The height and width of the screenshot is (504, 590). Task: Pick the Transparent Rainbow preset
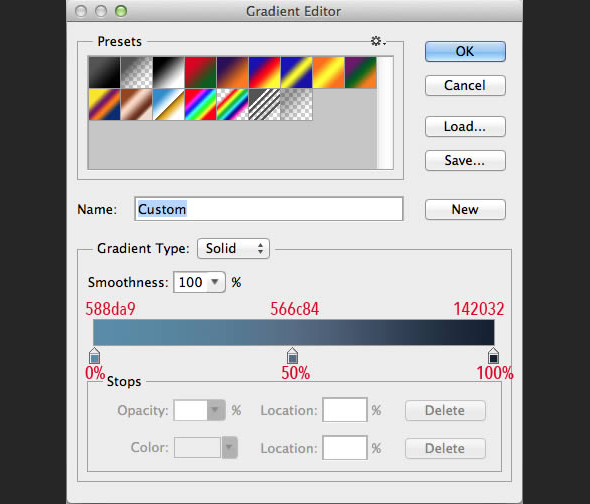pos(233,105)
